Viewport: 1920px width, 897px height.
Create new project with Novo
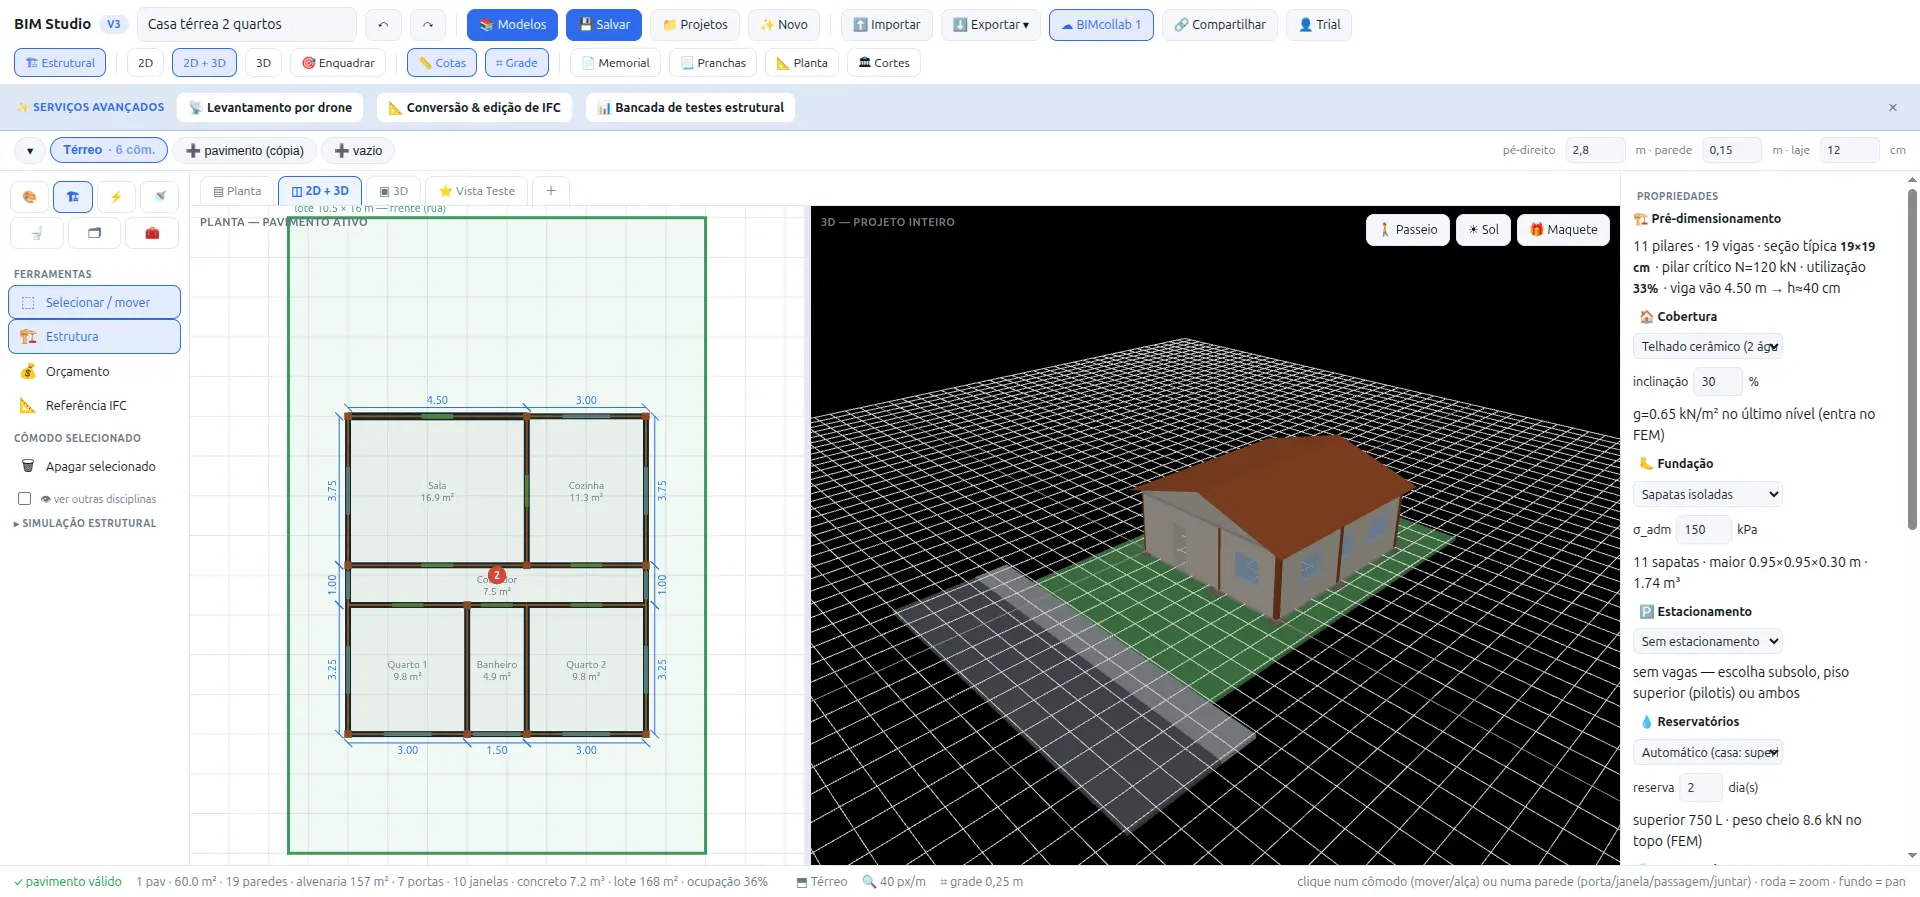[784, 24]
